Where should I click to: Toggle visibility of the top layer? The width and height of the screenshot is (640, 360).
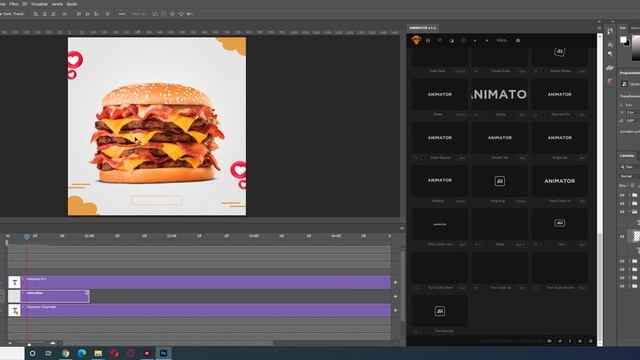click(622, 195)
